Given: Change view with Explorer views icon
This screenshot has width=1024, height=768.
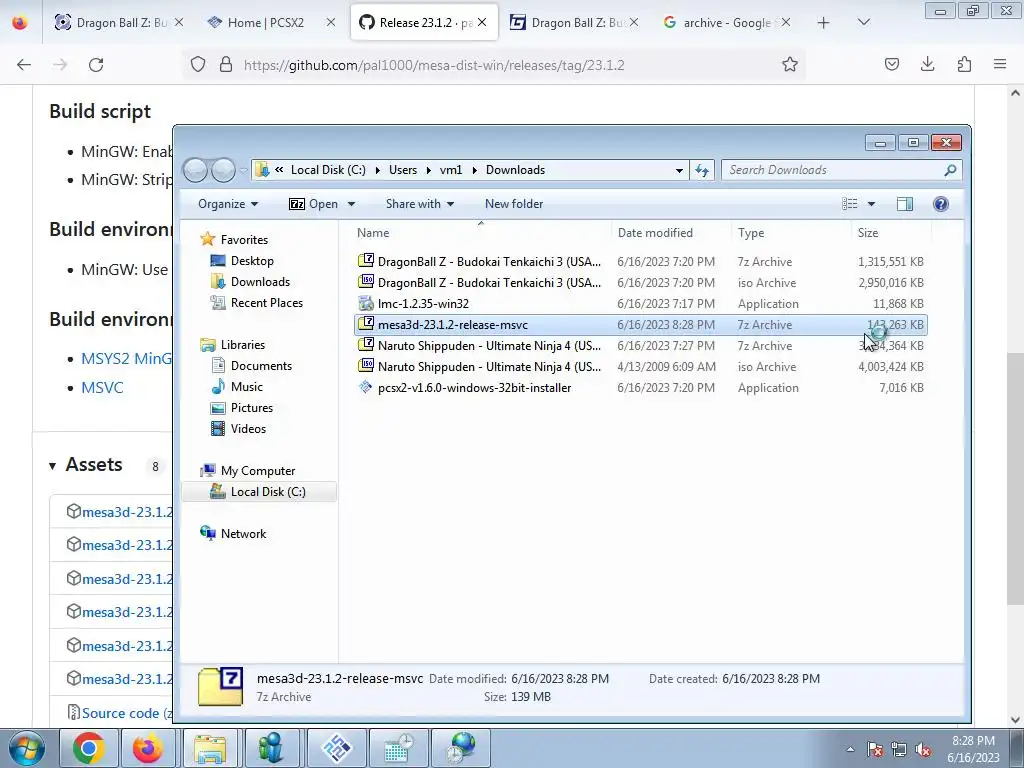Looking at the screenshot, I should [850, 204].
